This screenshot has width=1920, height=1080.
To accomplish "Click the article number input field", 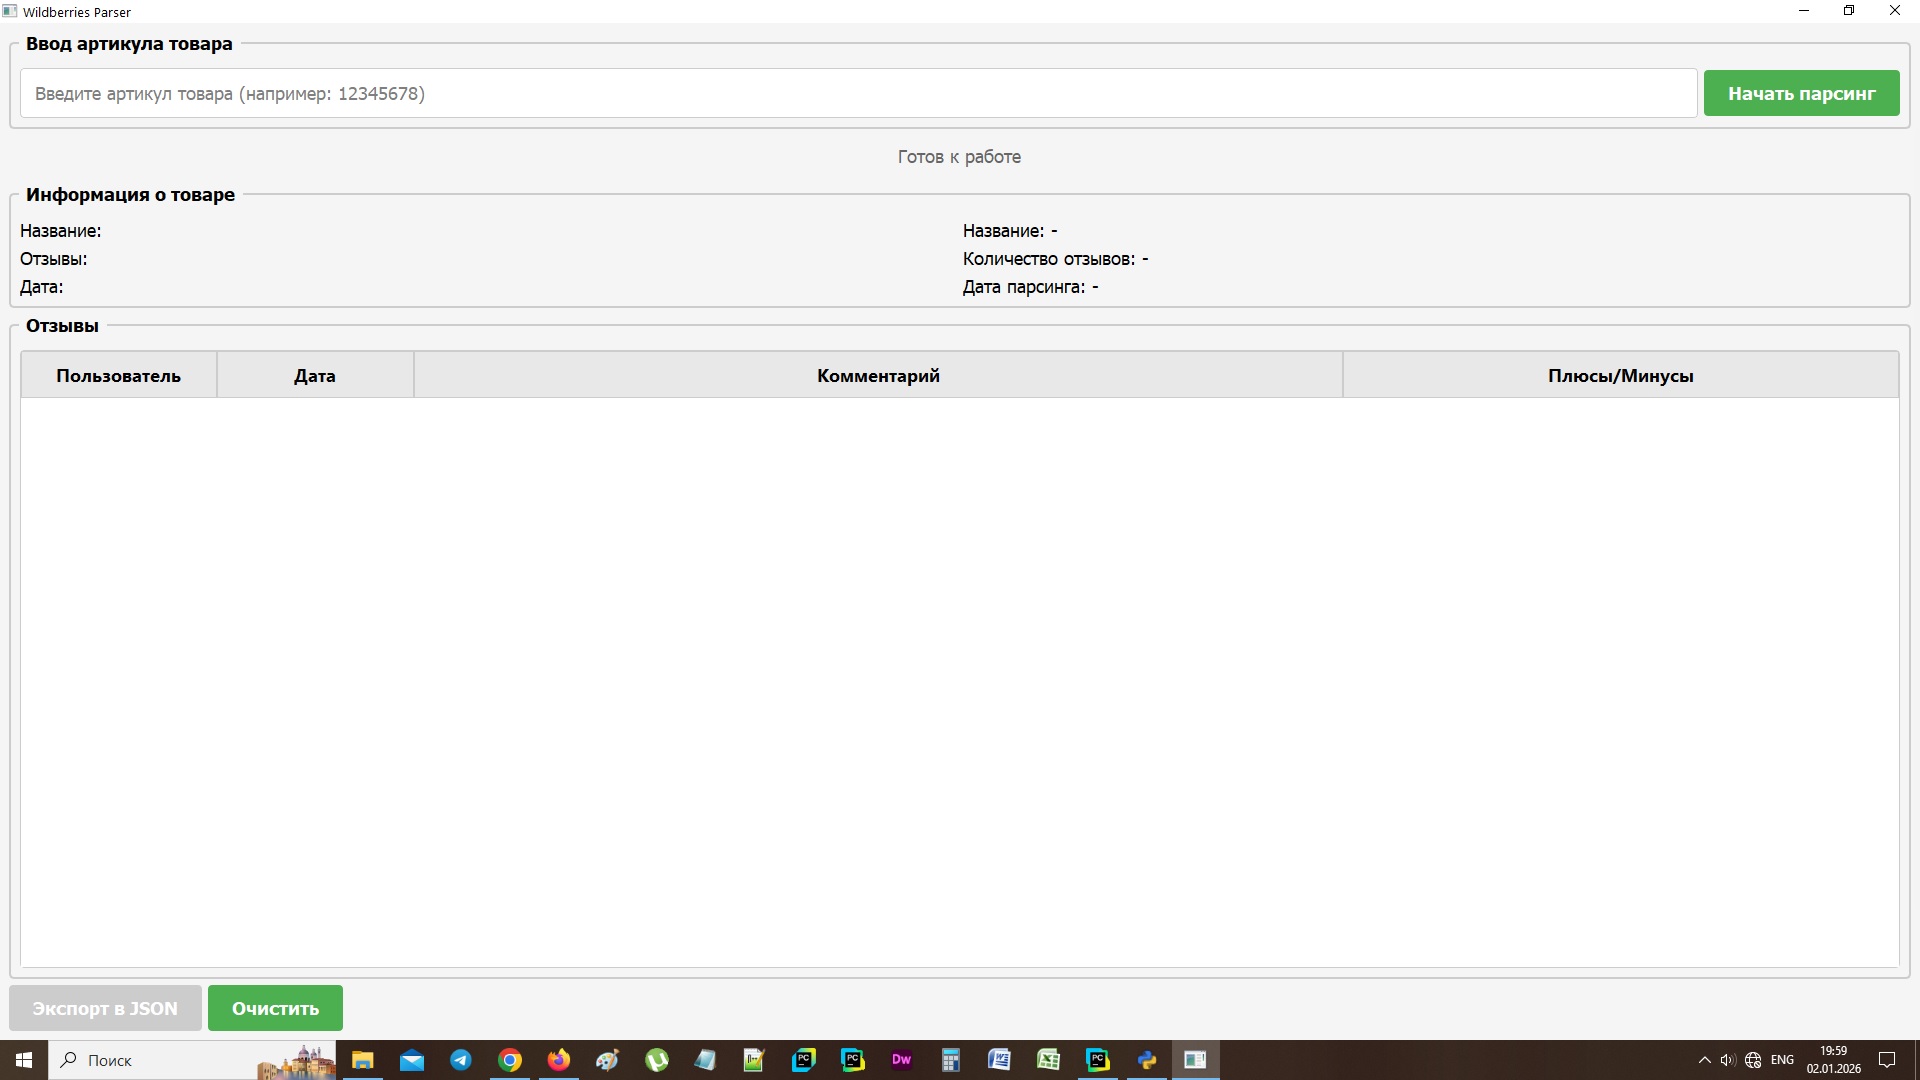I will point(858,93).
